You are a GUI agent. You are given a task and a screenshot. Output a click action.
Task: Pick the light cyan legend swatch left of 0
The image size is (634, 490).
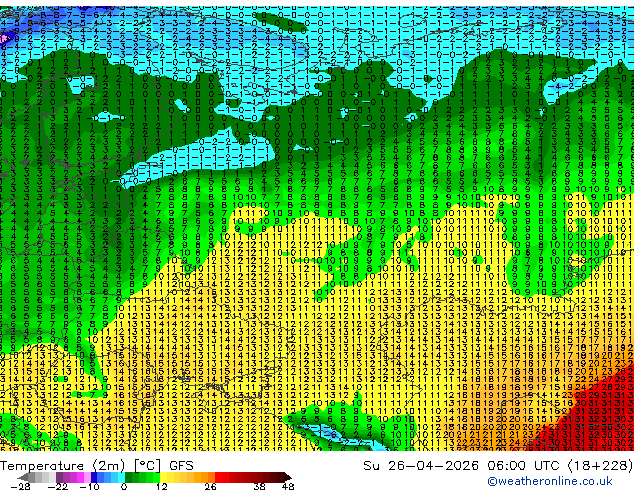(121, 477)
